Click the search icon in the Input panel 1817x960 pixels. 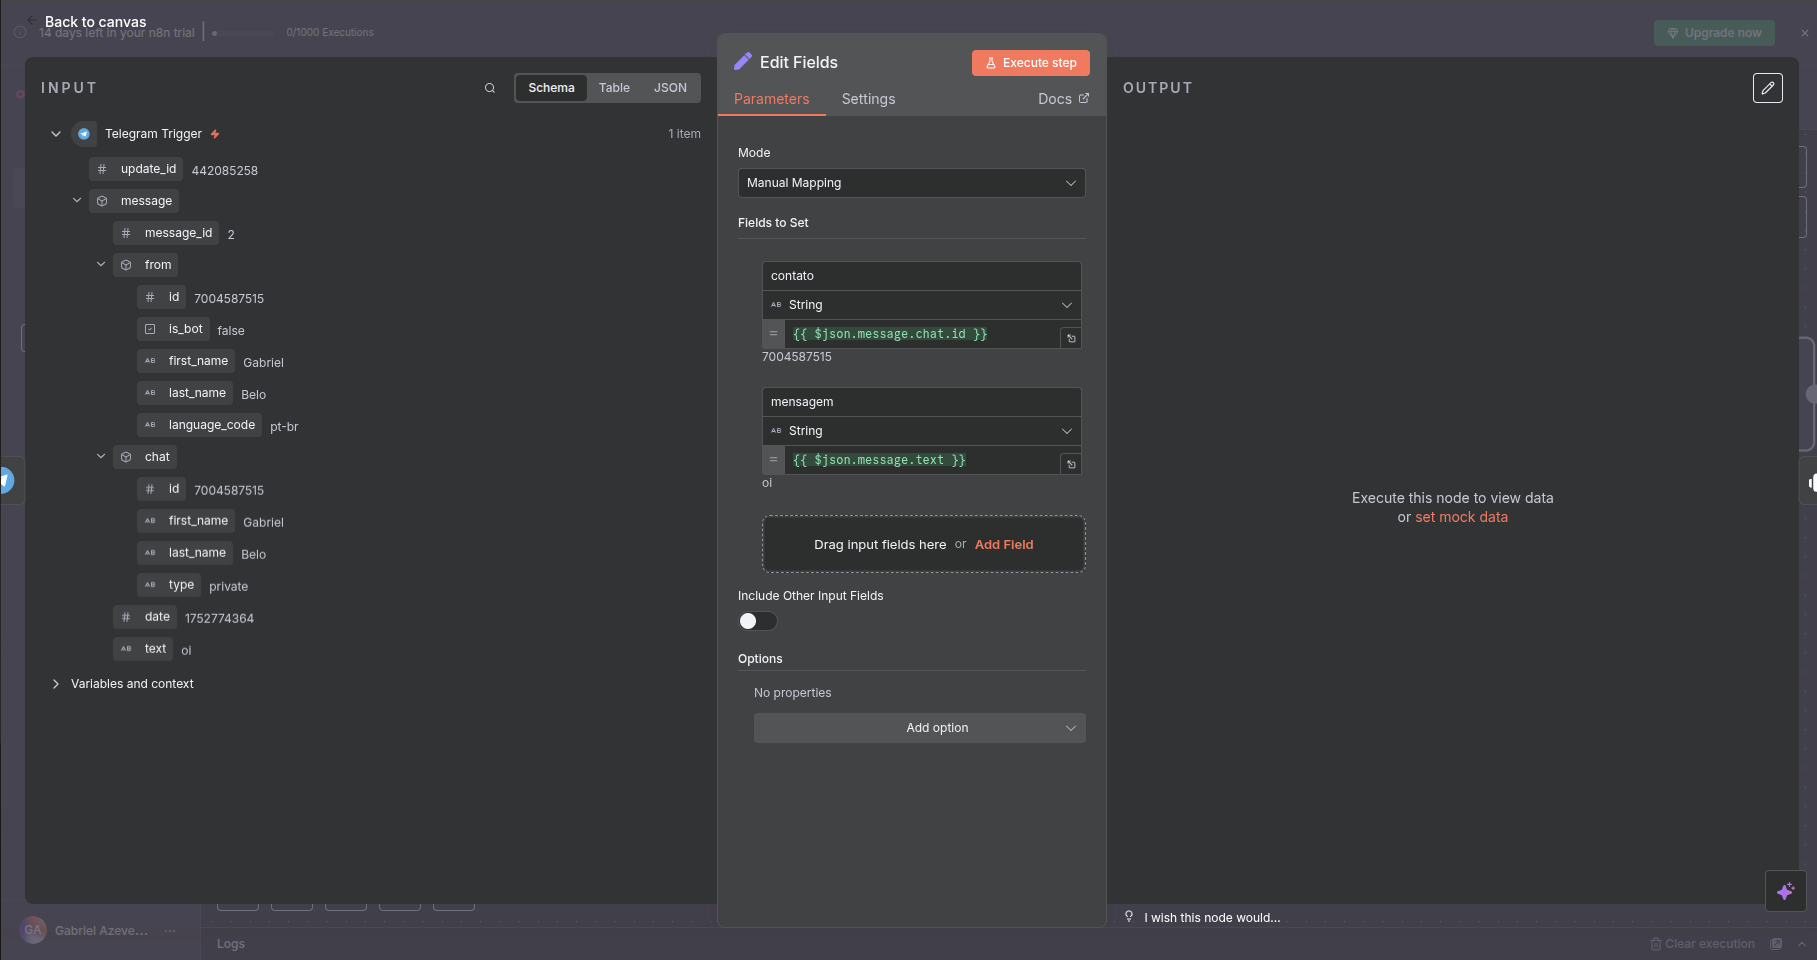(490, 88)
